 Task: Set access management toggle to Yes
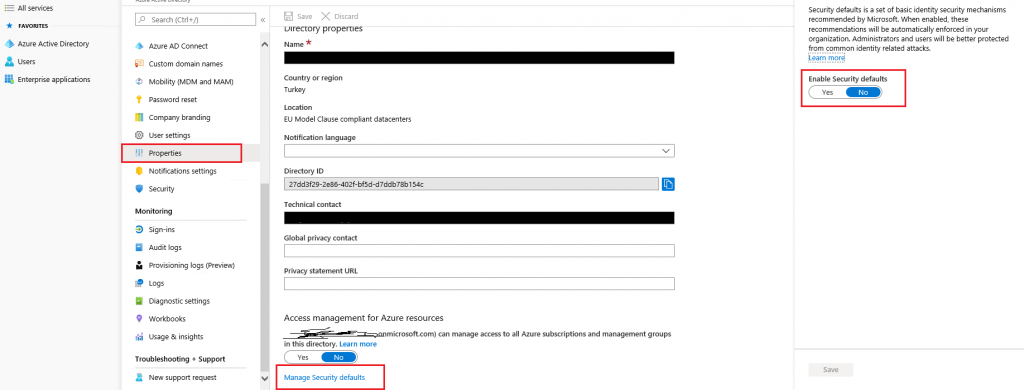tap(303, 357)
